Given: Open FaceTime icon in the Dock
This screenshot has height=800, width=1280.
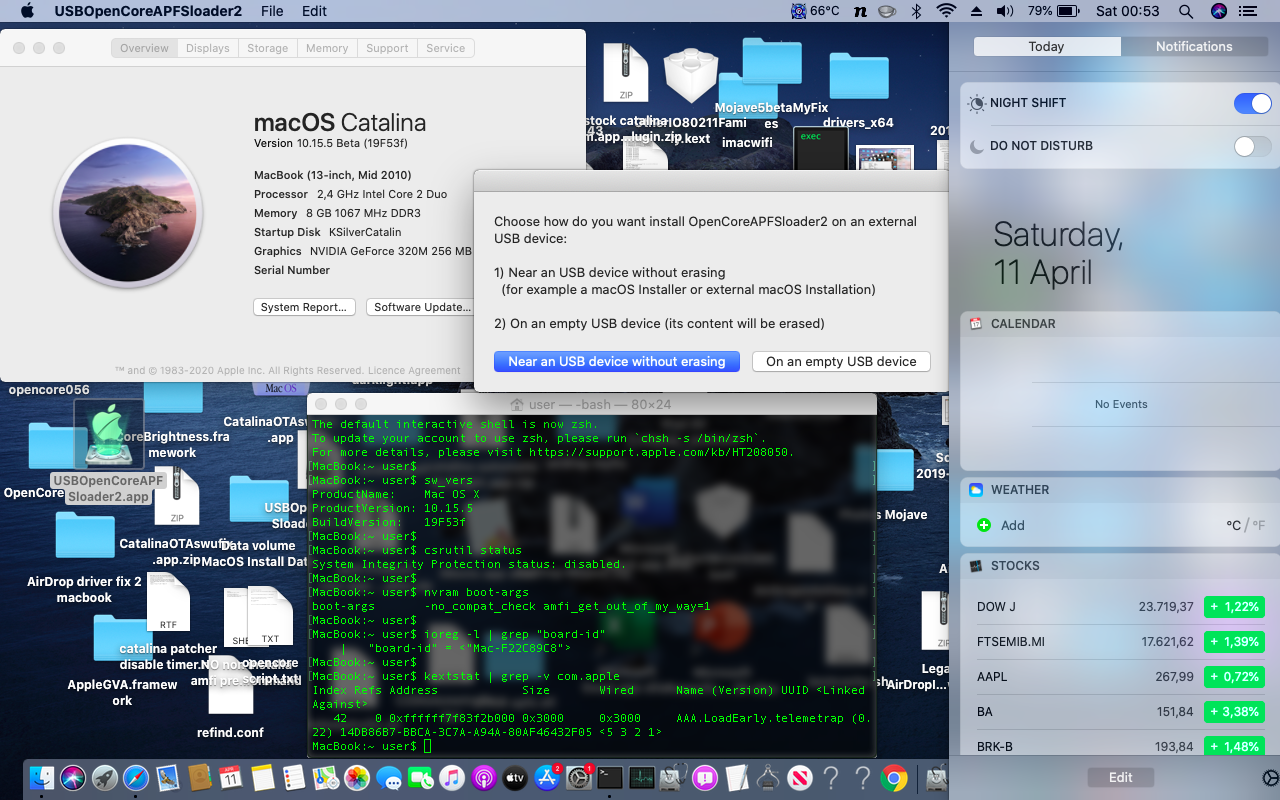Looking at the screenshot, I should pos(421,777).
